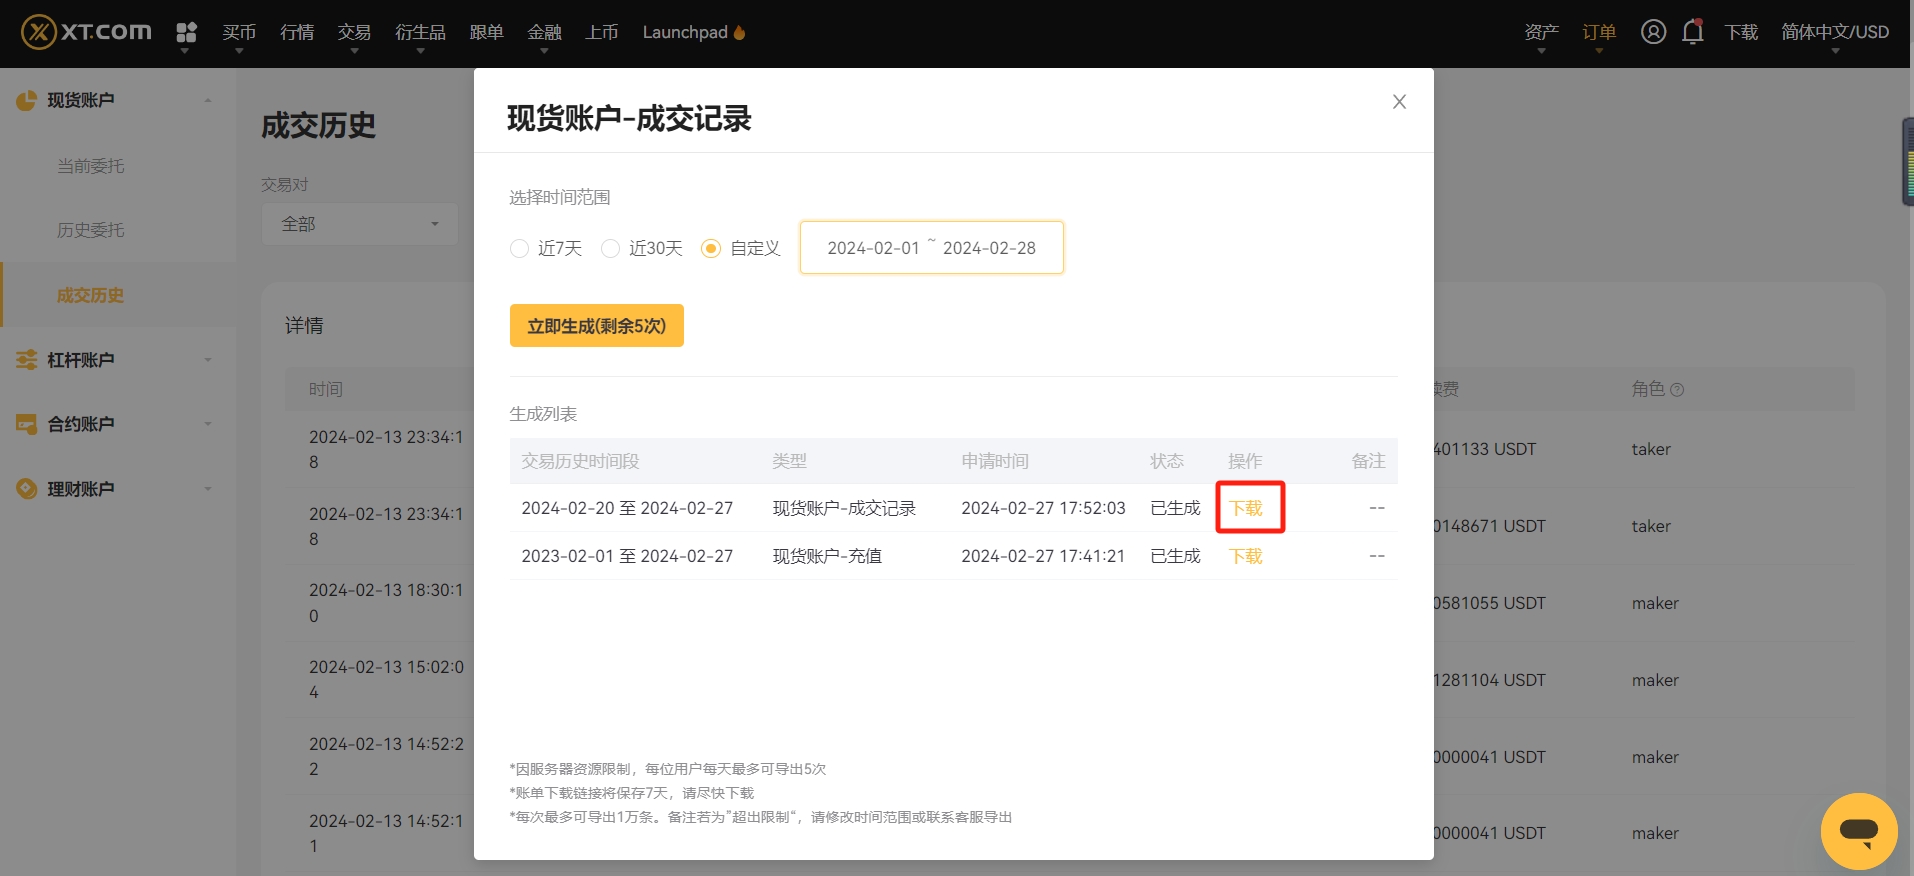Open the 简体中文/USD language dropdown
The width and height of the screenshot is (1914, 876).
point(1835,32)
